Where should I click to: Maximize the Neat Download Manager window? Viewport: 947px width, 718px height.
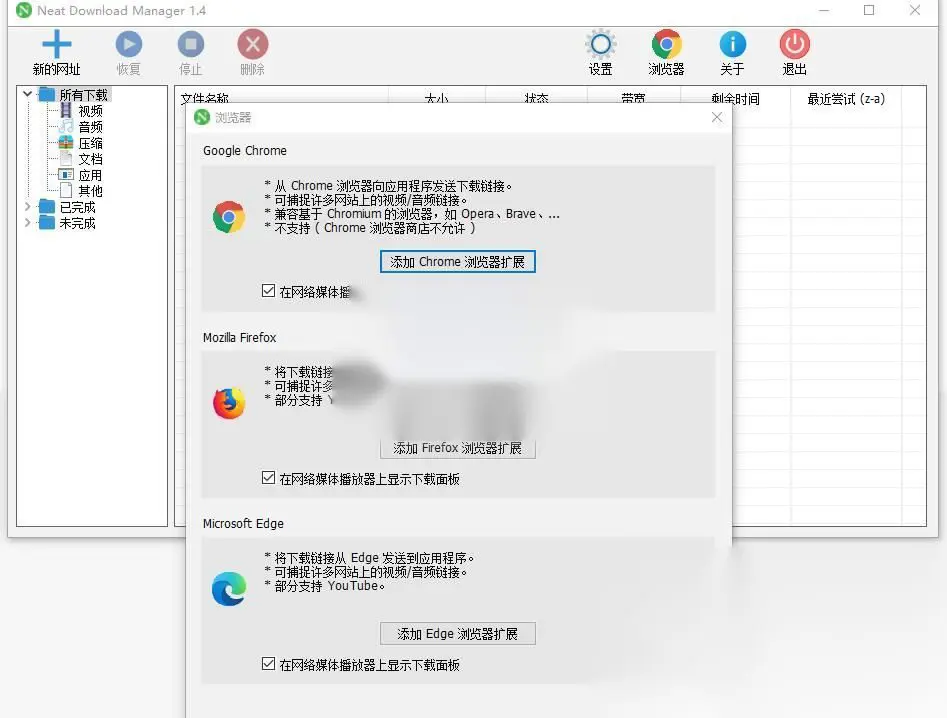[x=869, y=10]
